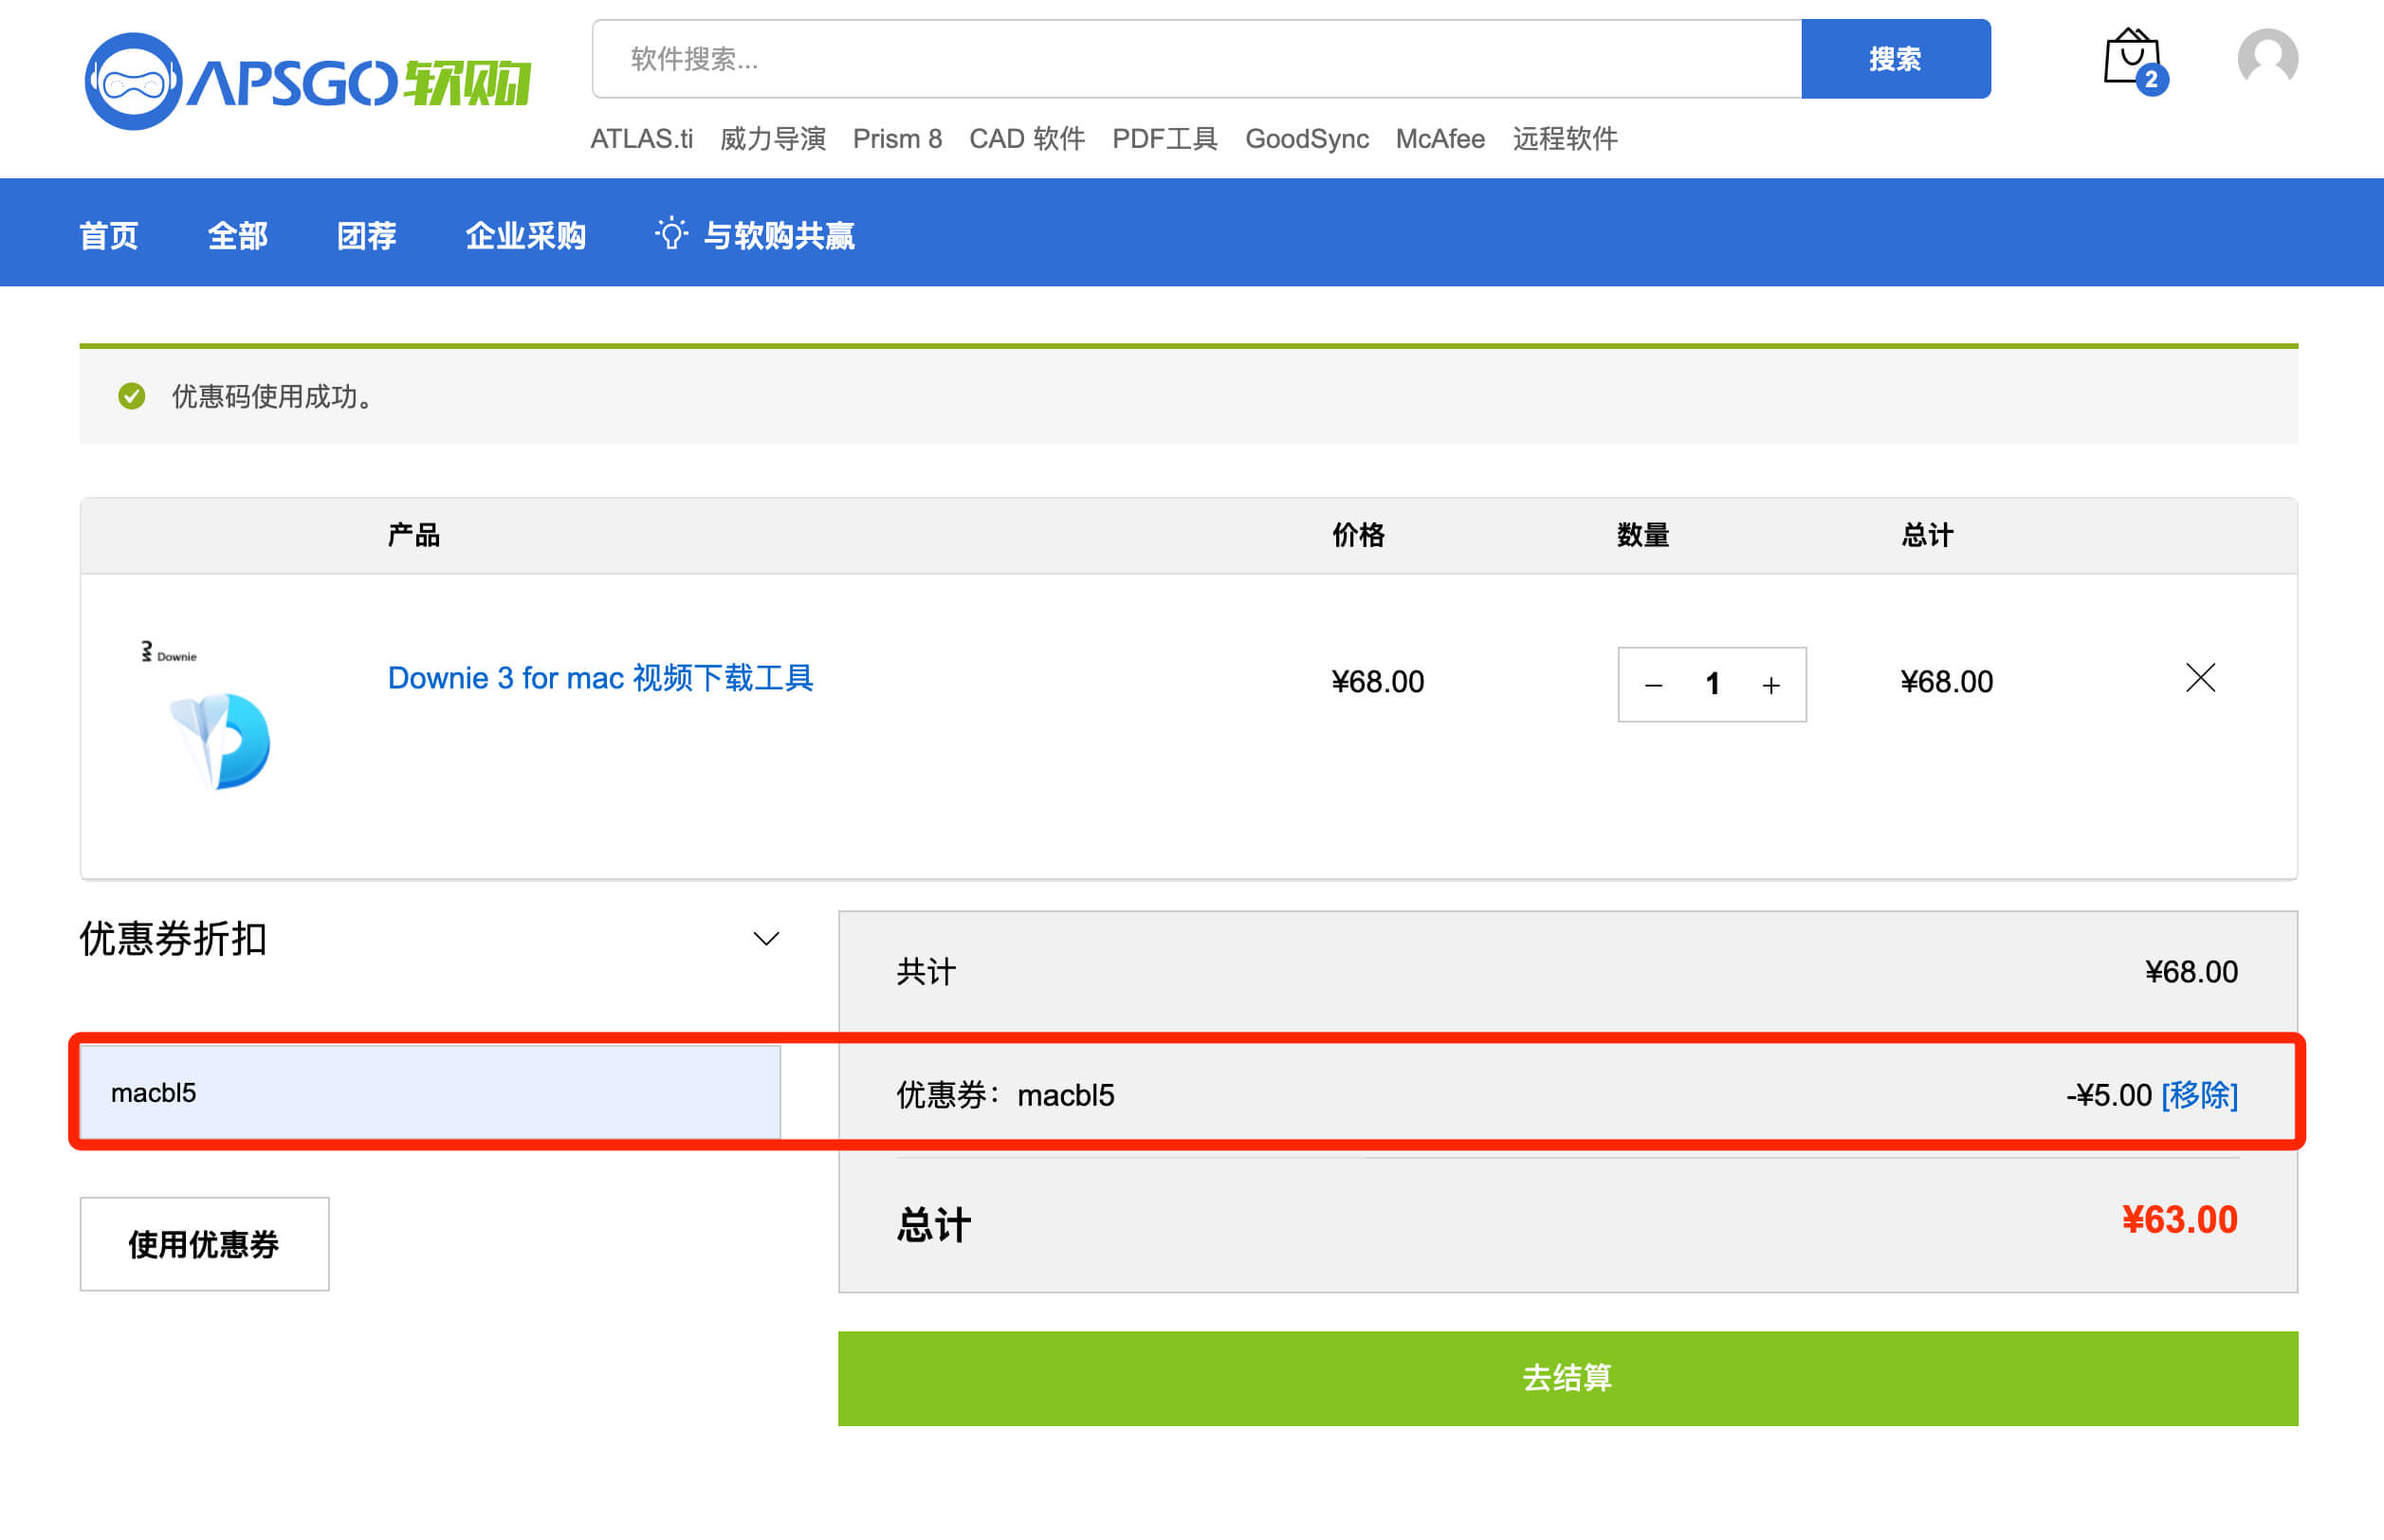Open the 全部 navigation item

tap(237, 235)
